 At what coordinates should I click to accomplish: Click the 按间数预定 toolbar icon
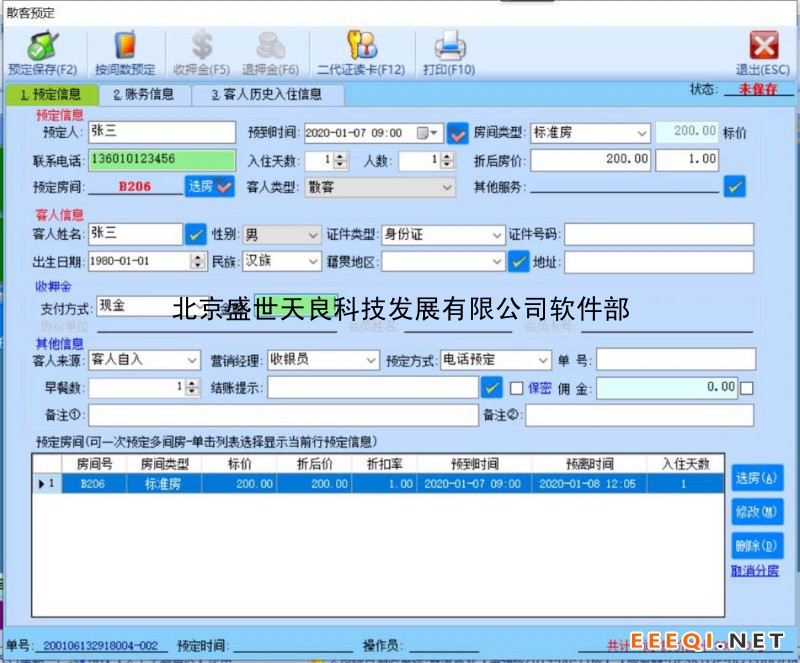(125, 47)
